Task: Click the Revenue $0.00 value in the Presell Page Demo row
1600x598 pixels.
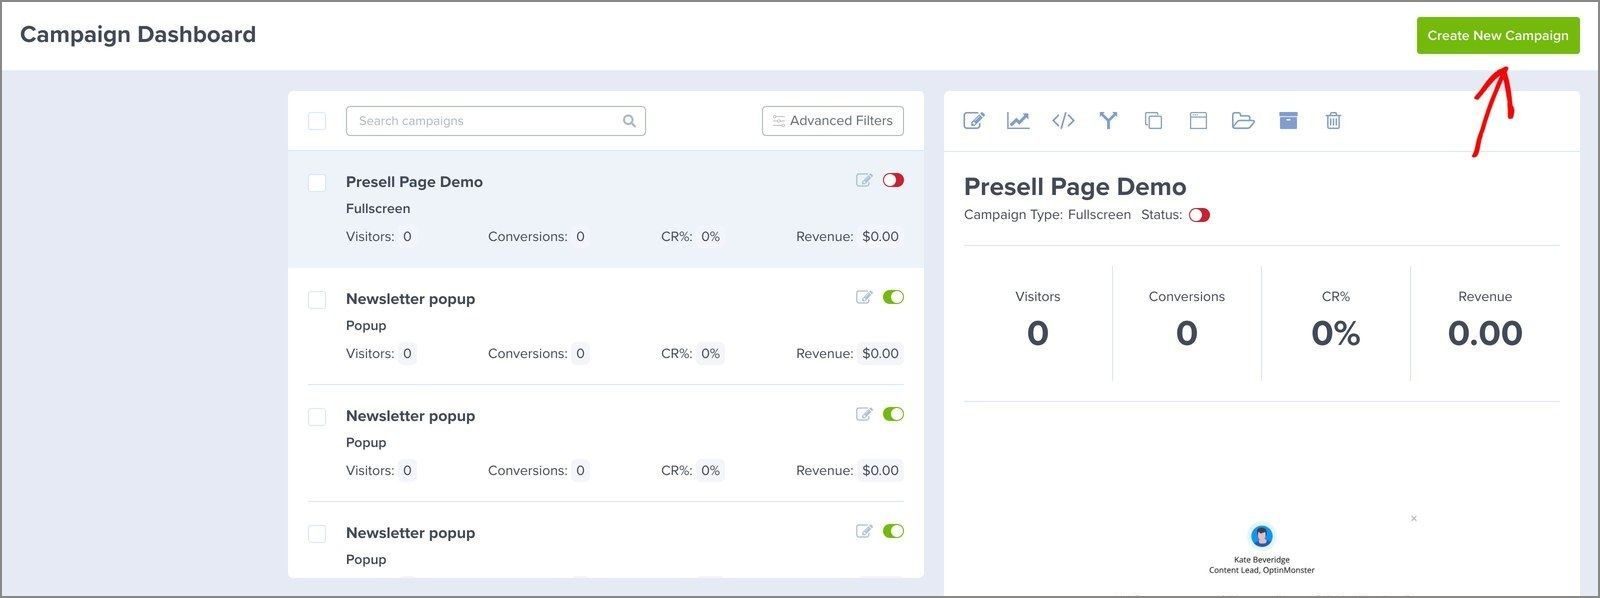Action: pos(880,237)
